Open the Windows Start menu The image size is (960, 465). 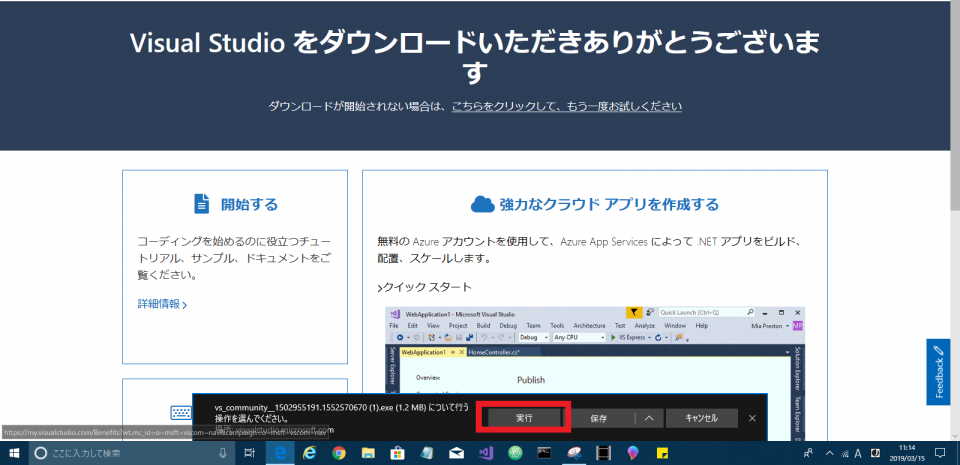(x=13, y=453)
